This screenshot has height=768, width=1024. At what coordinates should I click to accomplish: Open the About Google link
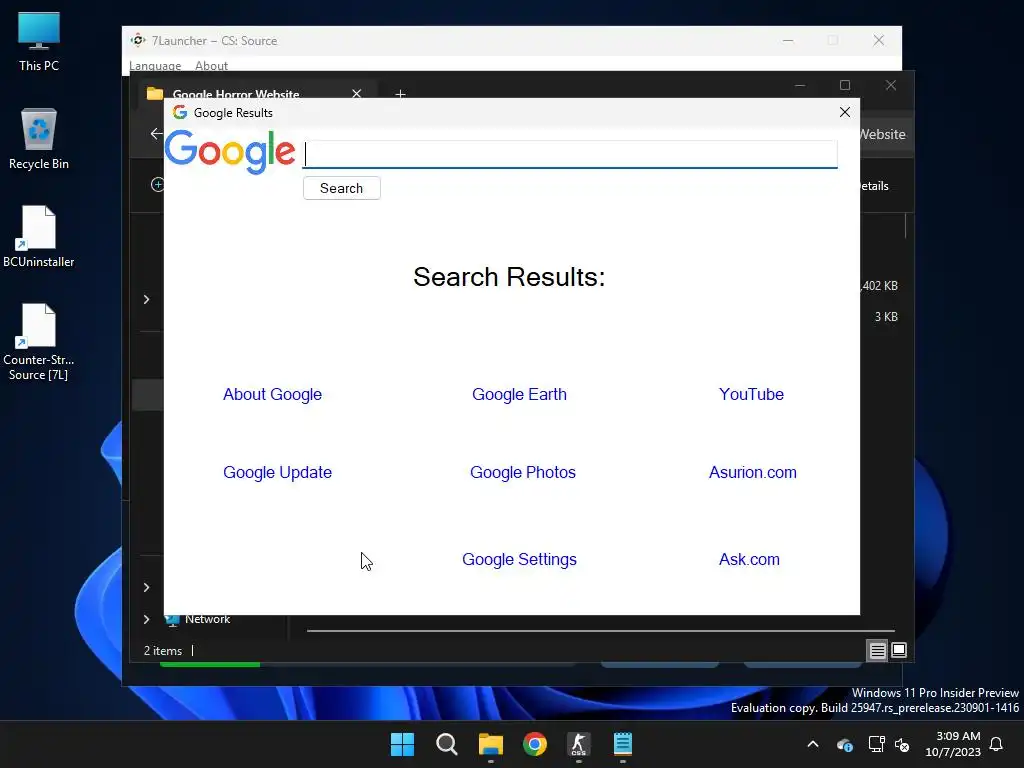pos(272,394)
